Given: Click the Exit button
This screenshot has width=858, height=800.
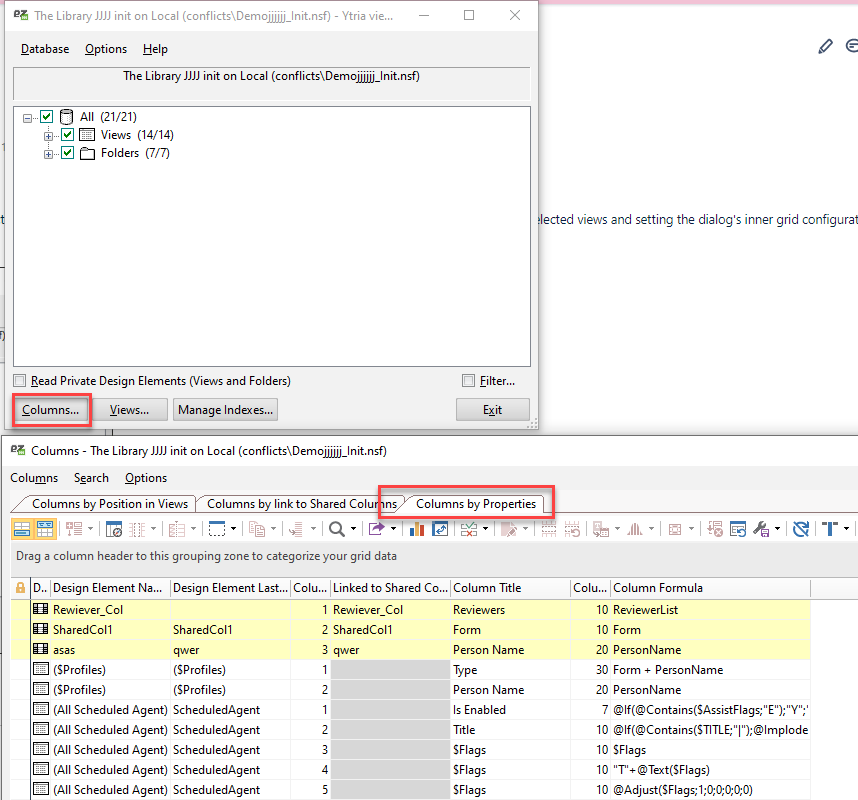Looking at the screenshot, I should (492, 409).
